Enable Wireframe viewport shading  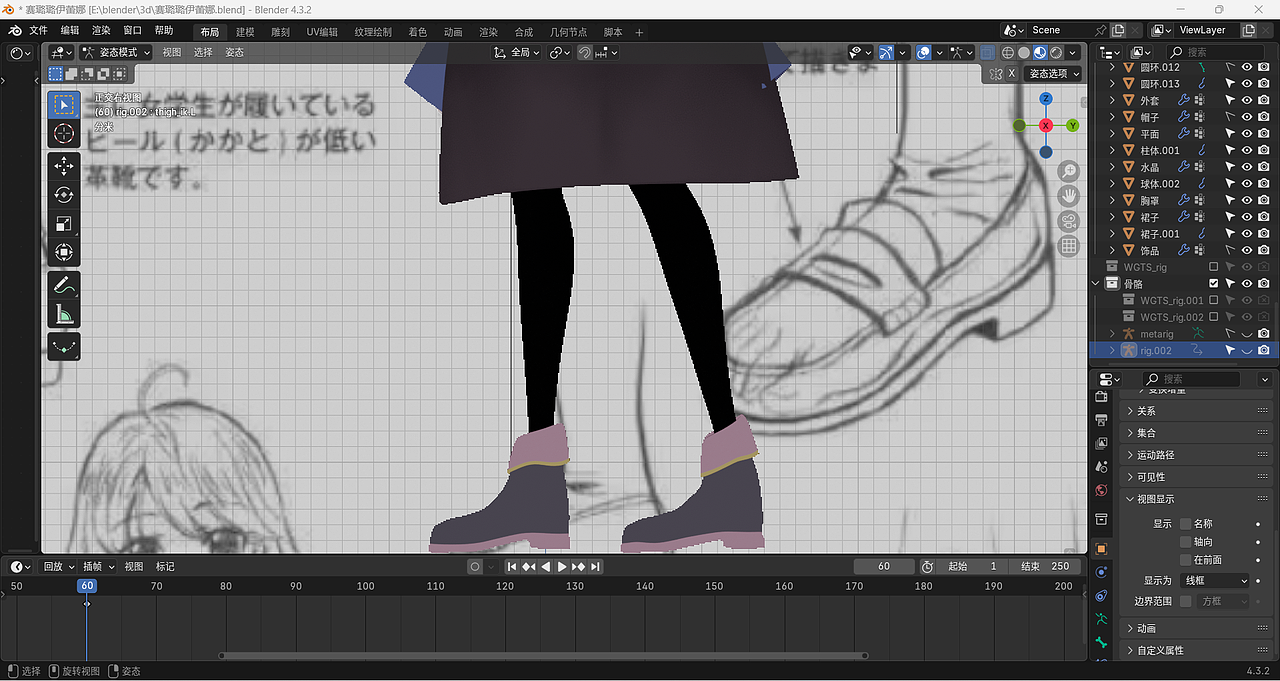(1006, 52)
